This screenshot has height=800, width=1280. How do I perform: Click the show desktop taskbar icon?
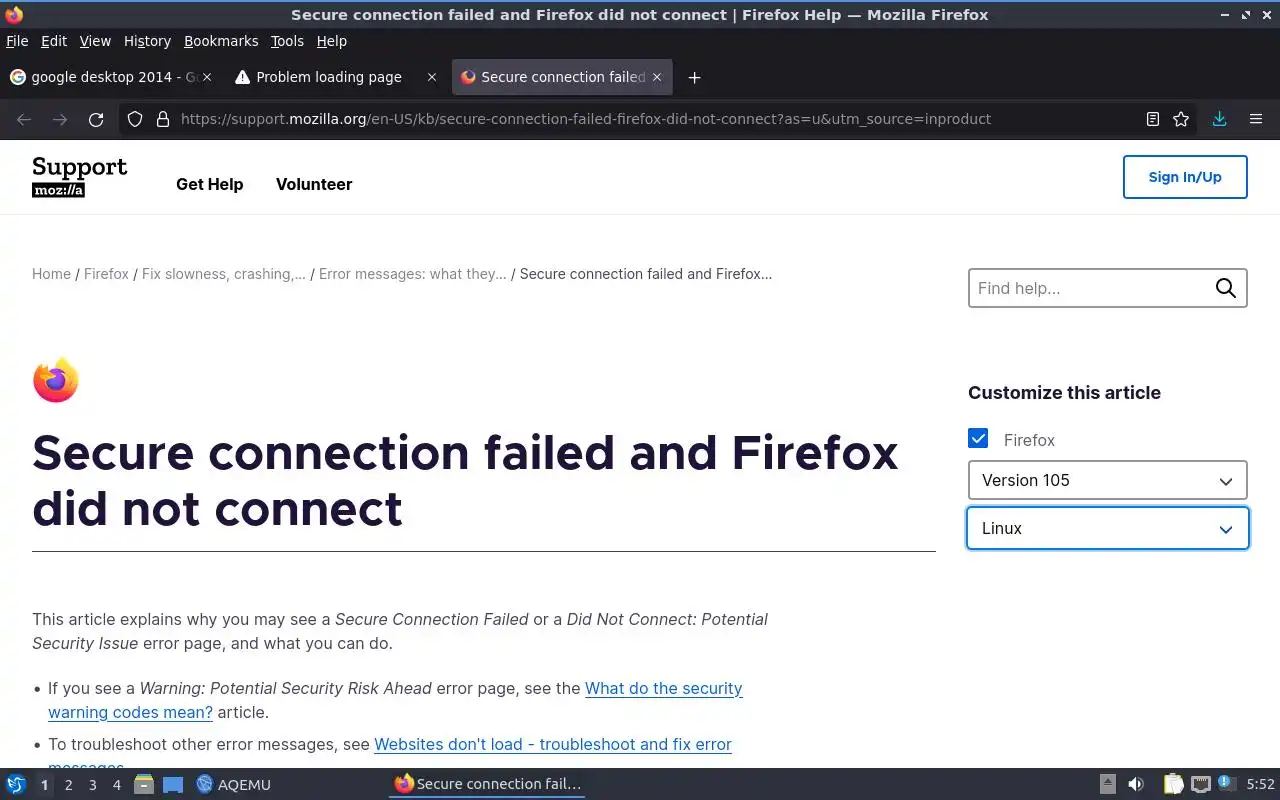[x=173, y=785]
